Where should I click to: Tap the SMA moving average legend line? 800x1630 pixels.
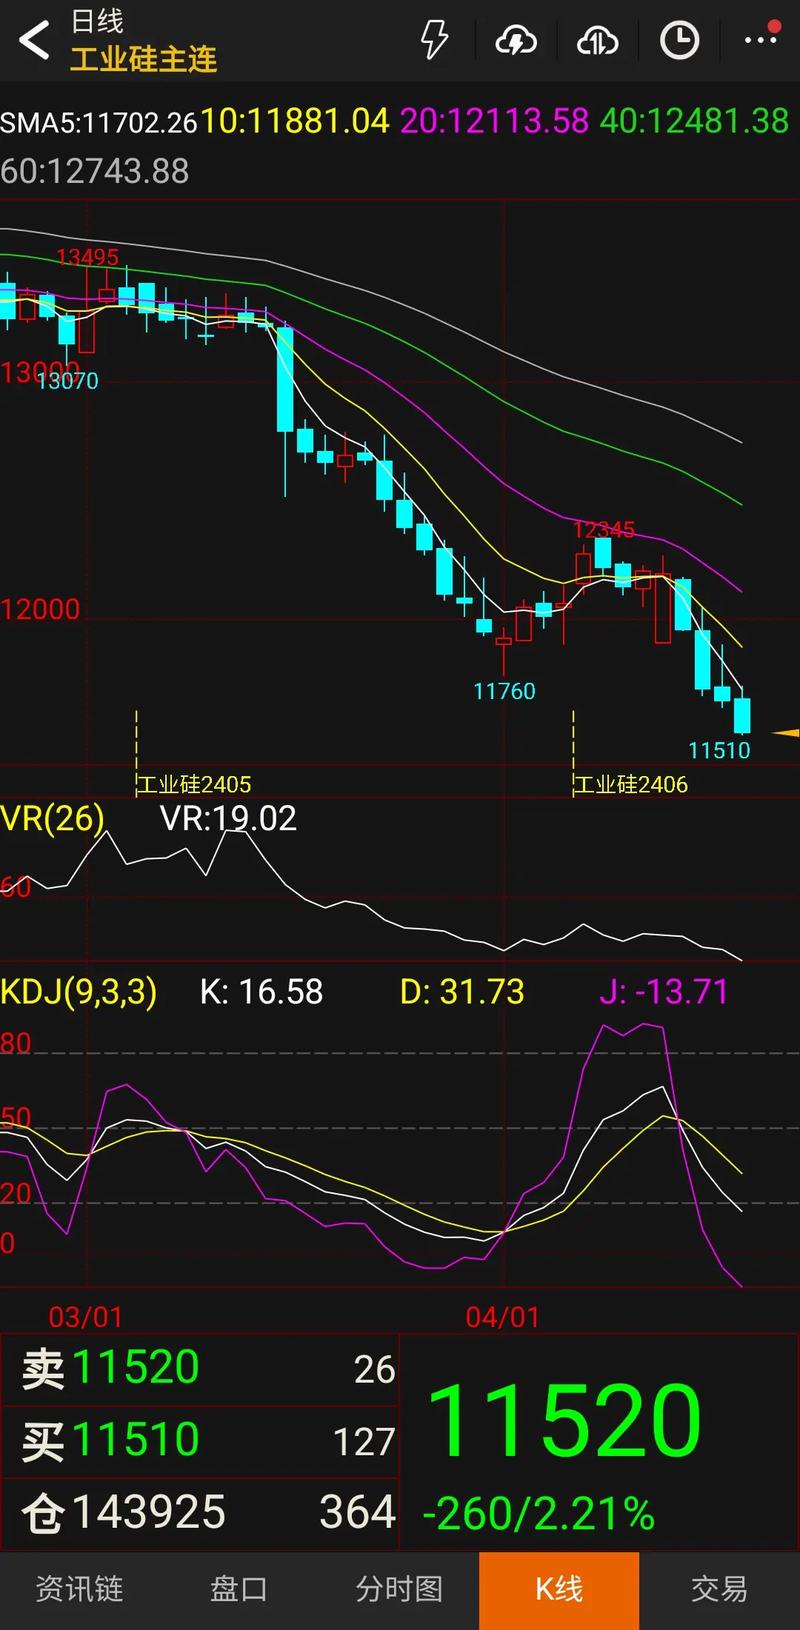[x=395, y=121]
